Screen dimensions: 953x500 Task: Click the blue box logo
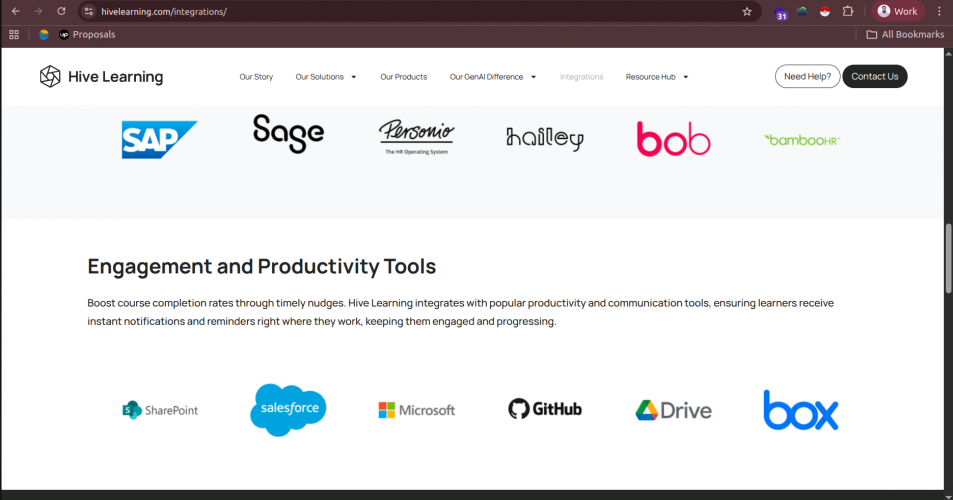click(x=801, y=410)
